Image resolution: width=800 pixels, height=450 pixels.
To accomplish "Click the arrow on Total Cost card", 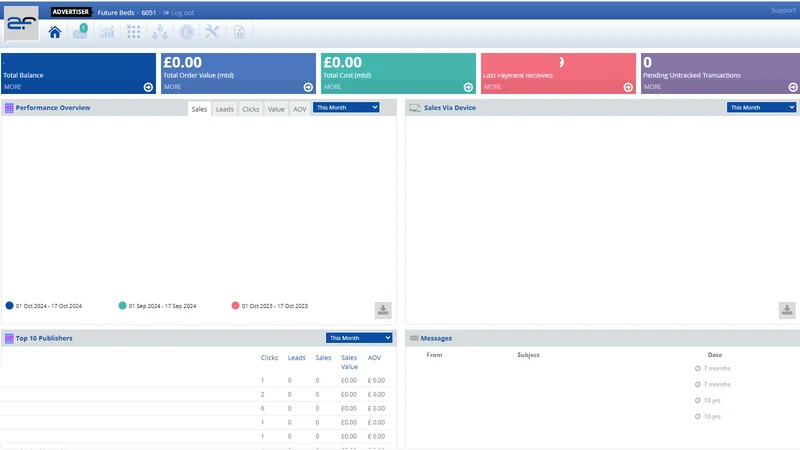I will coord(468,87).
